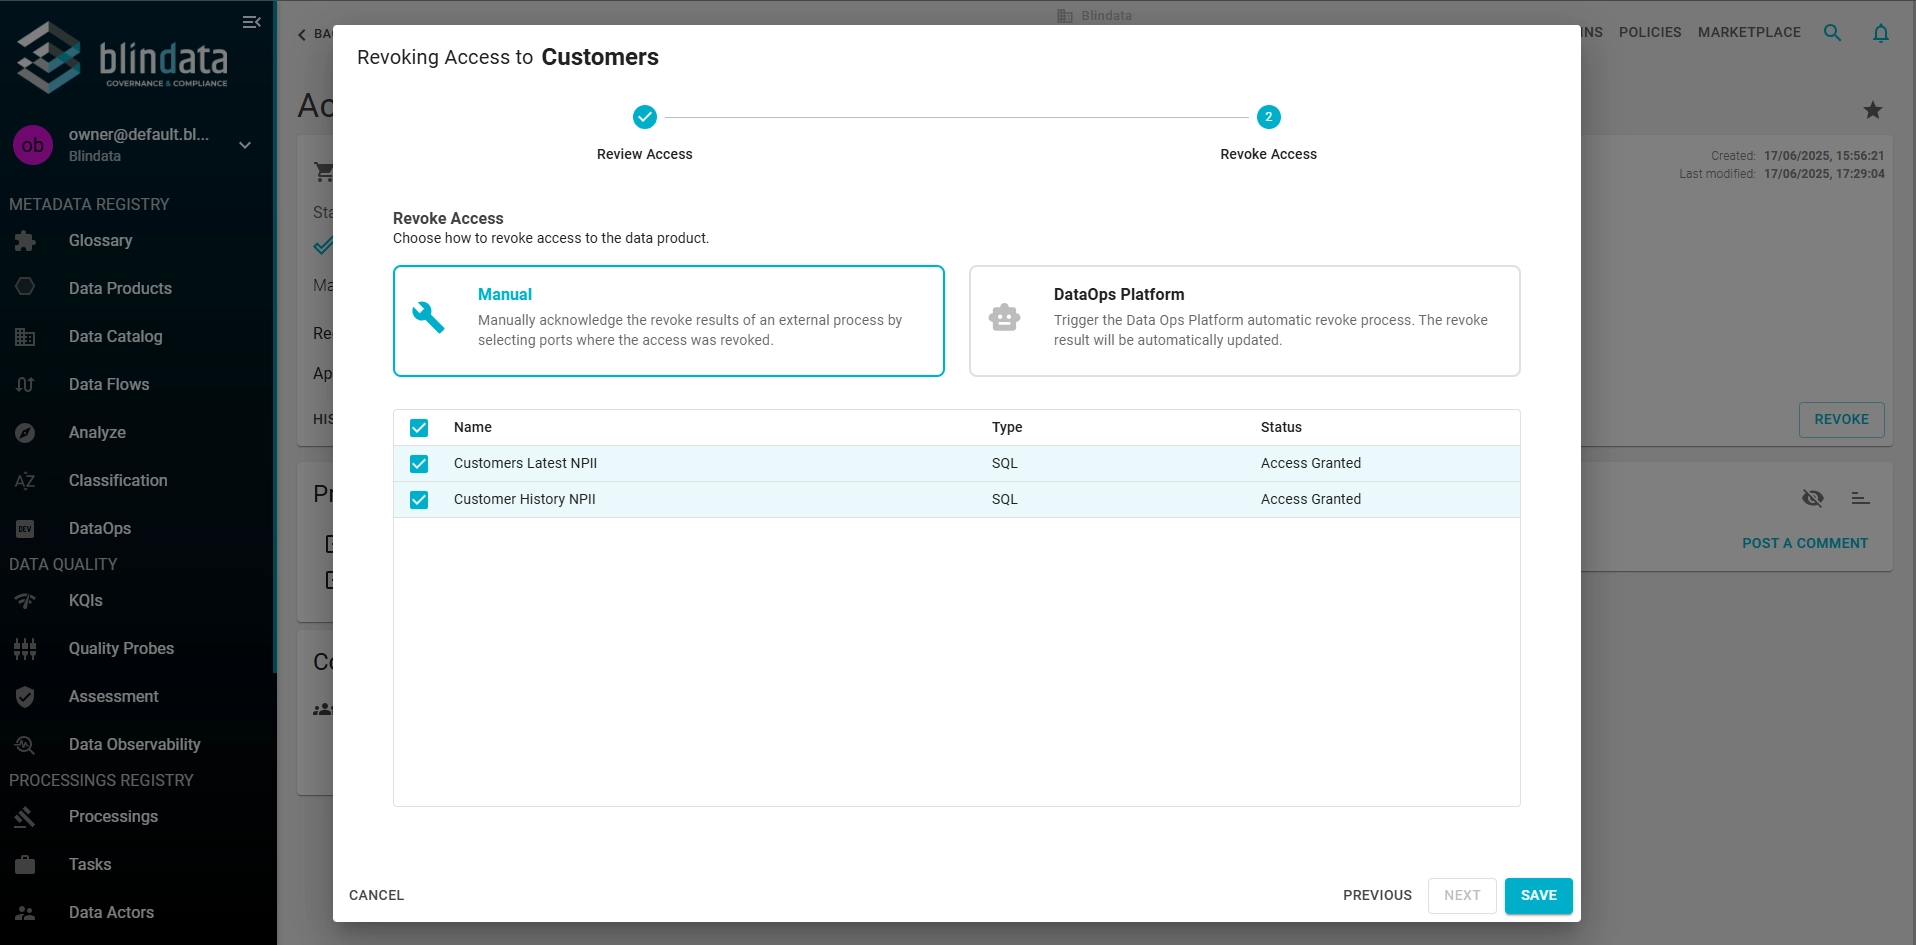Image resolution: width=1916 pixels, height=945 pixels.
Task: Click POST A COMMENT link
Action: (1805, 544)
